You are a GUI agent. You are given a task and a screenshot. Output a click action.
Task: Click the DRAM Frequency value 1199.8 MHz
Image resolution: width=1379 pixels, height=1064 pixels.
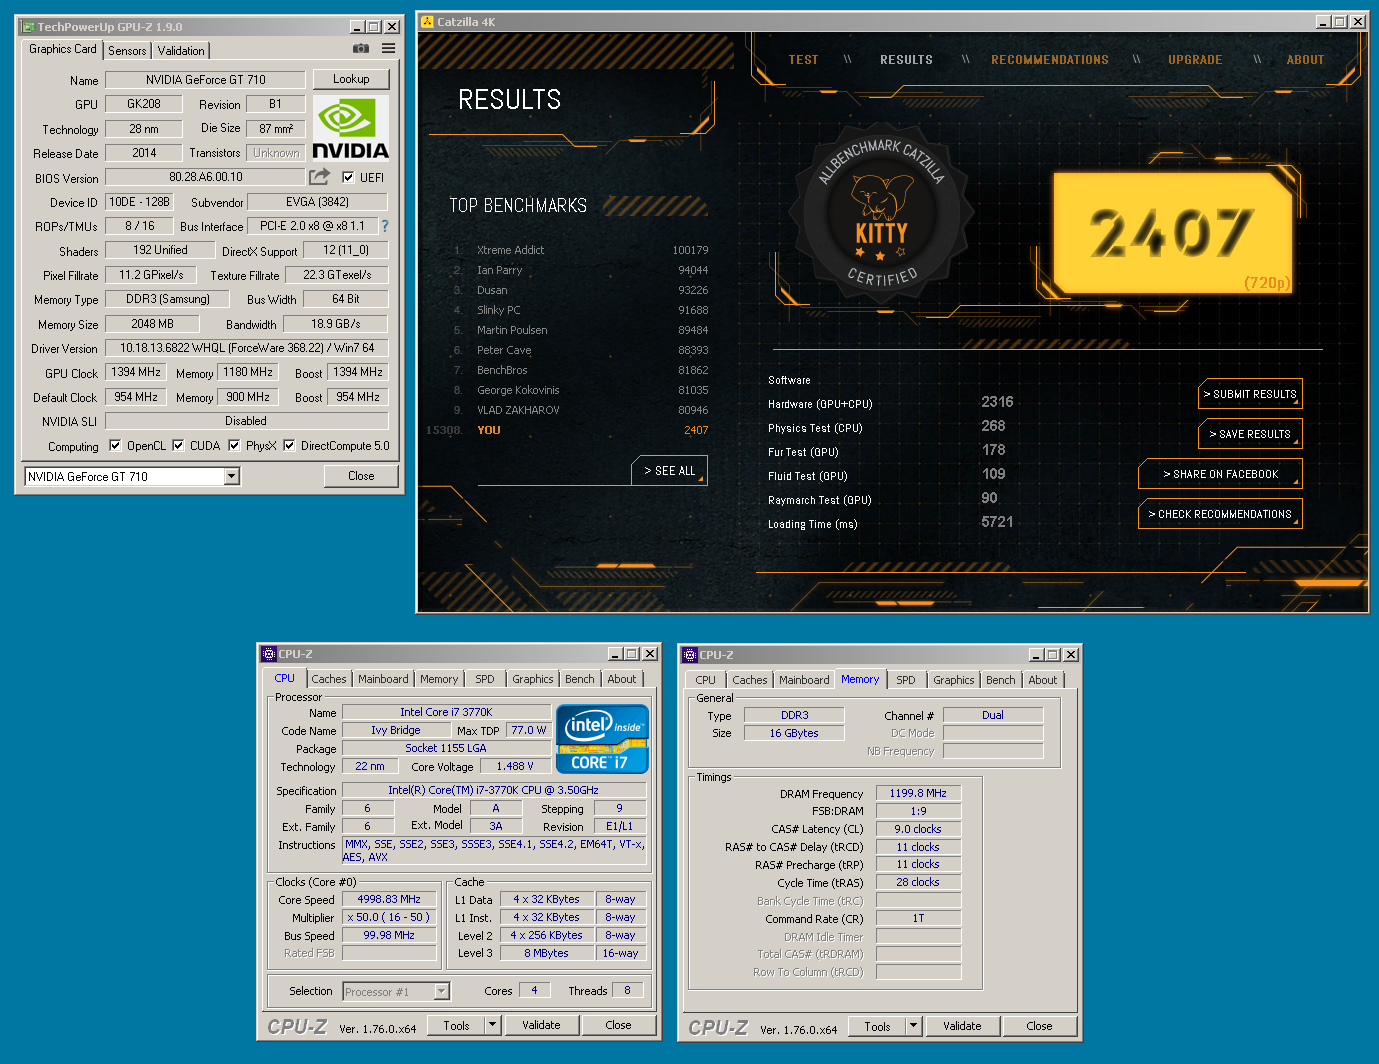918,793
